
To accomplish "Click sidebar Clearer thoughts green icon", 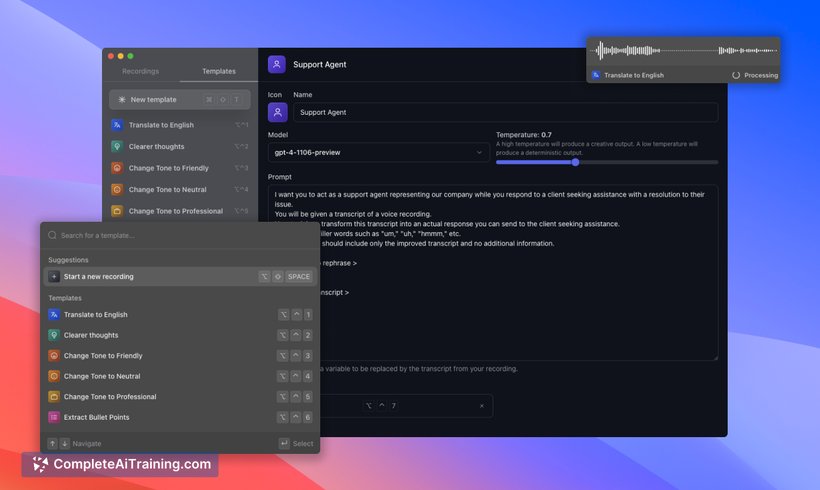I will pyautogui.click(x=117, y=146).
